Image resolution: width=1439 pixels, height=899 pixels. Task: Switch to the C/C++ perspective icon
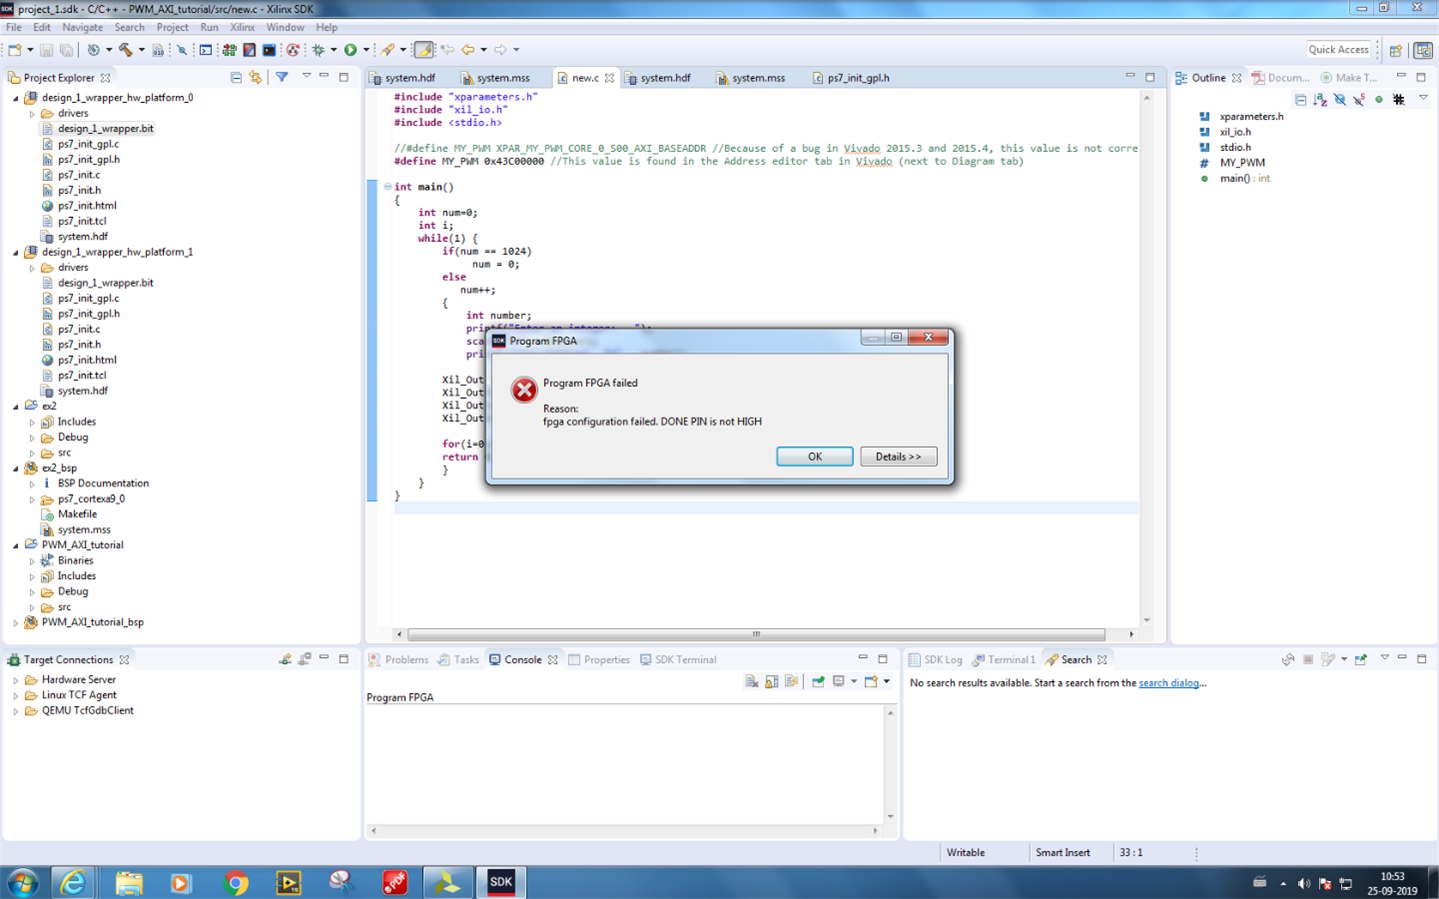[x=1423, y=50]
